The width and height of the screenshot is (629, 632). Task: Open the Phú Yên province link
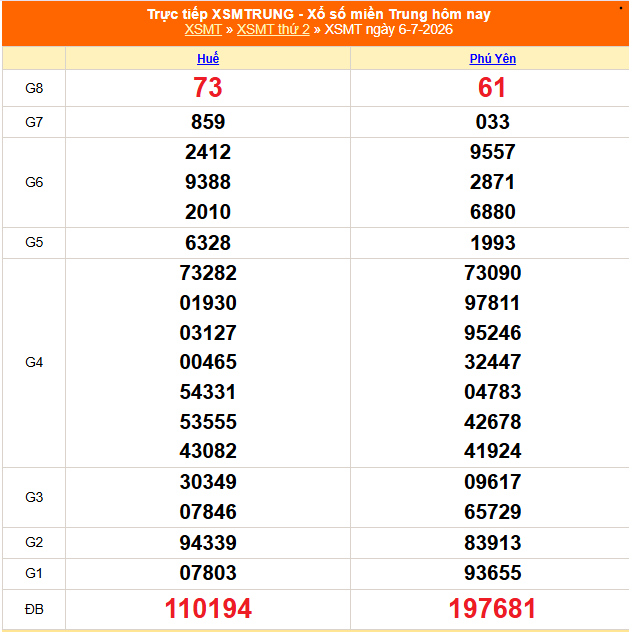click(x=492, y=59)
